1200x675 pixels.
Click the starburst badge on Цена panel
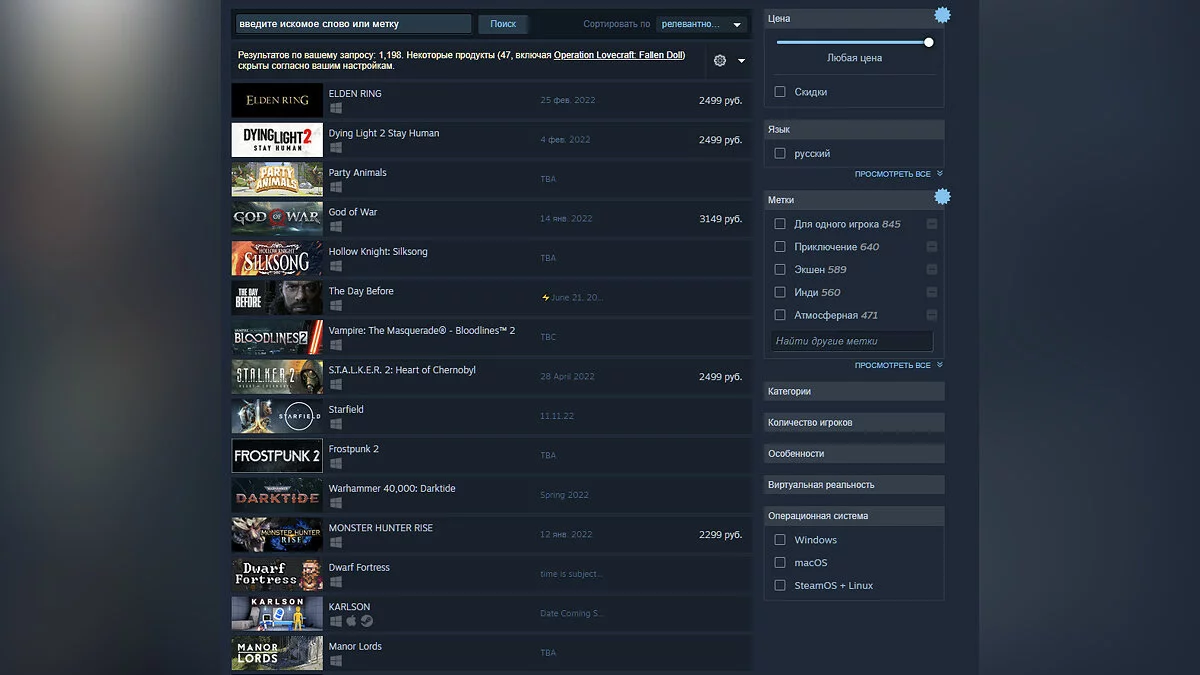[942, 15]
